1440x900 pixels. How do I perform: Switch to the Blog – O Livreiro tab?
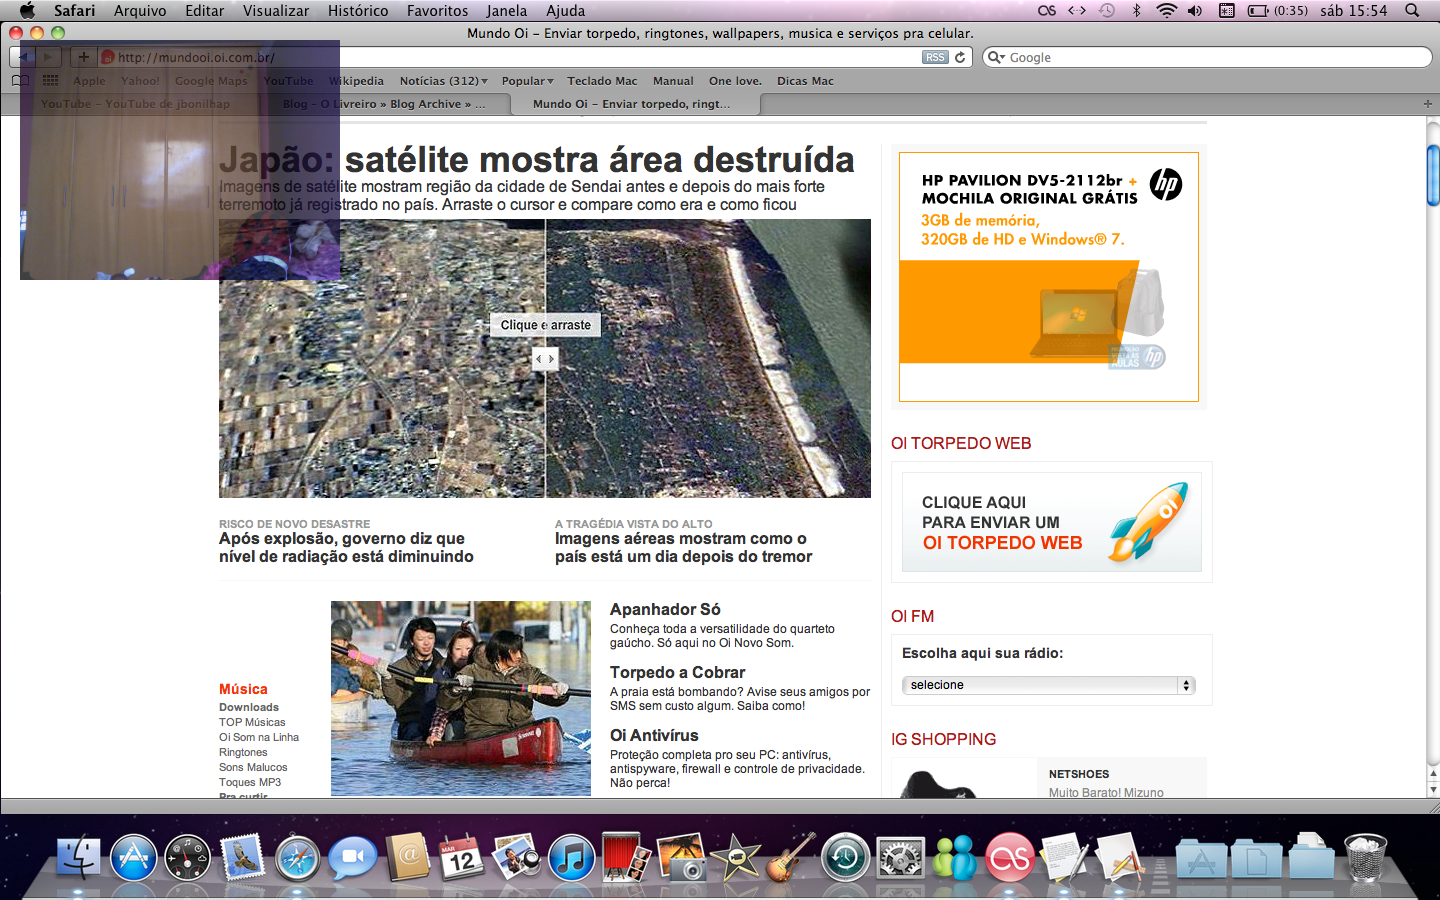(x=384, y=104)
